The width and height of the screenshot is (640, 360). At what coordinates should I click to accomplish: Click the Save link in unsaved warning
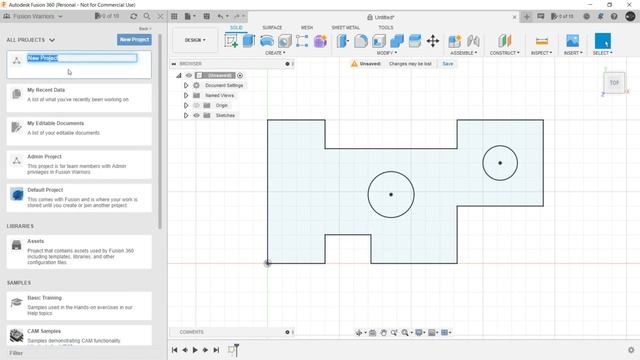(x=448, y=64)
